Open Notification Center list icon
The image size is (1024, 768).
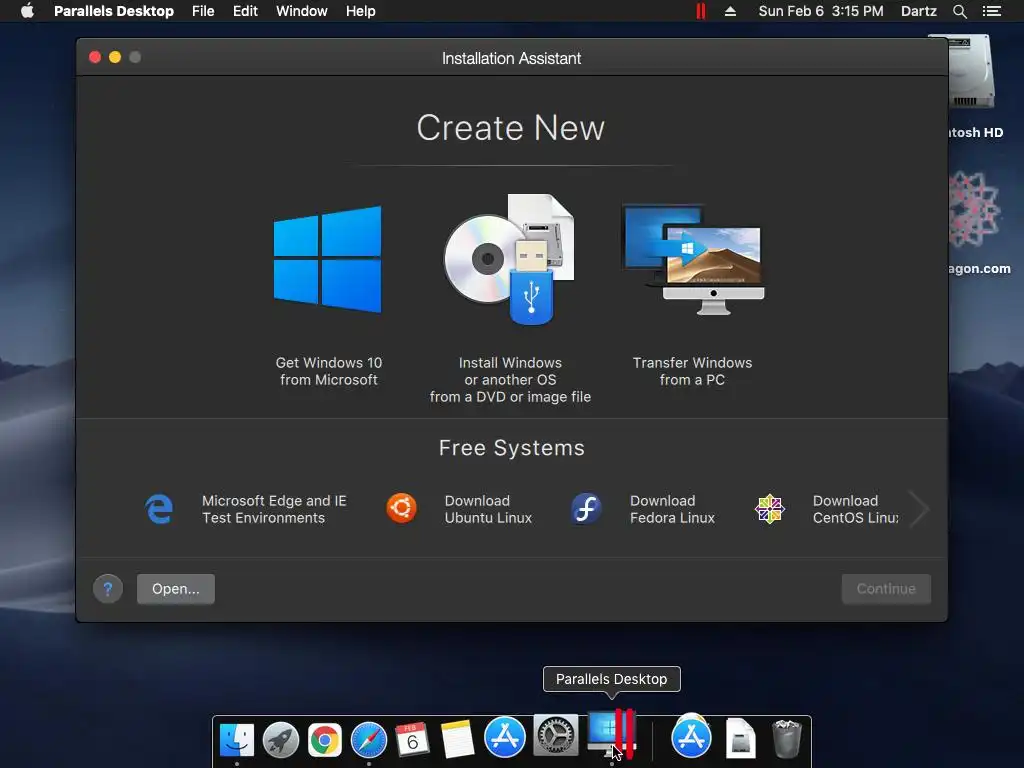click(x=991, y=11)
